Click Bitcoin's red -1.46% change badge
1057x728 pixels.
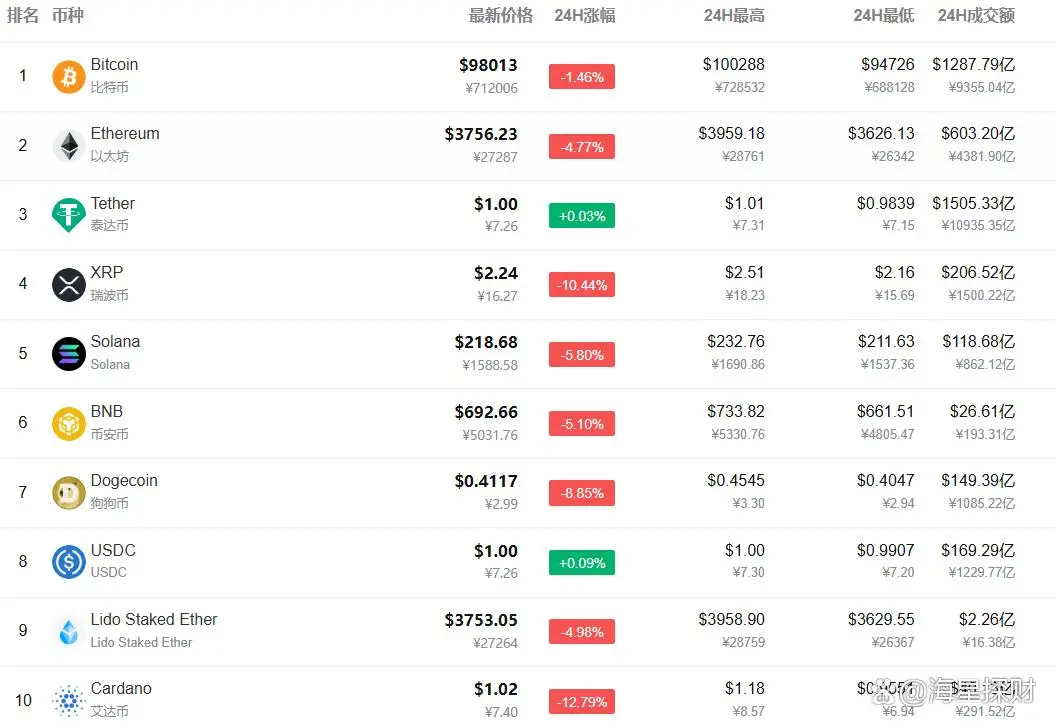pyautogui.click(x=582, y=77)
